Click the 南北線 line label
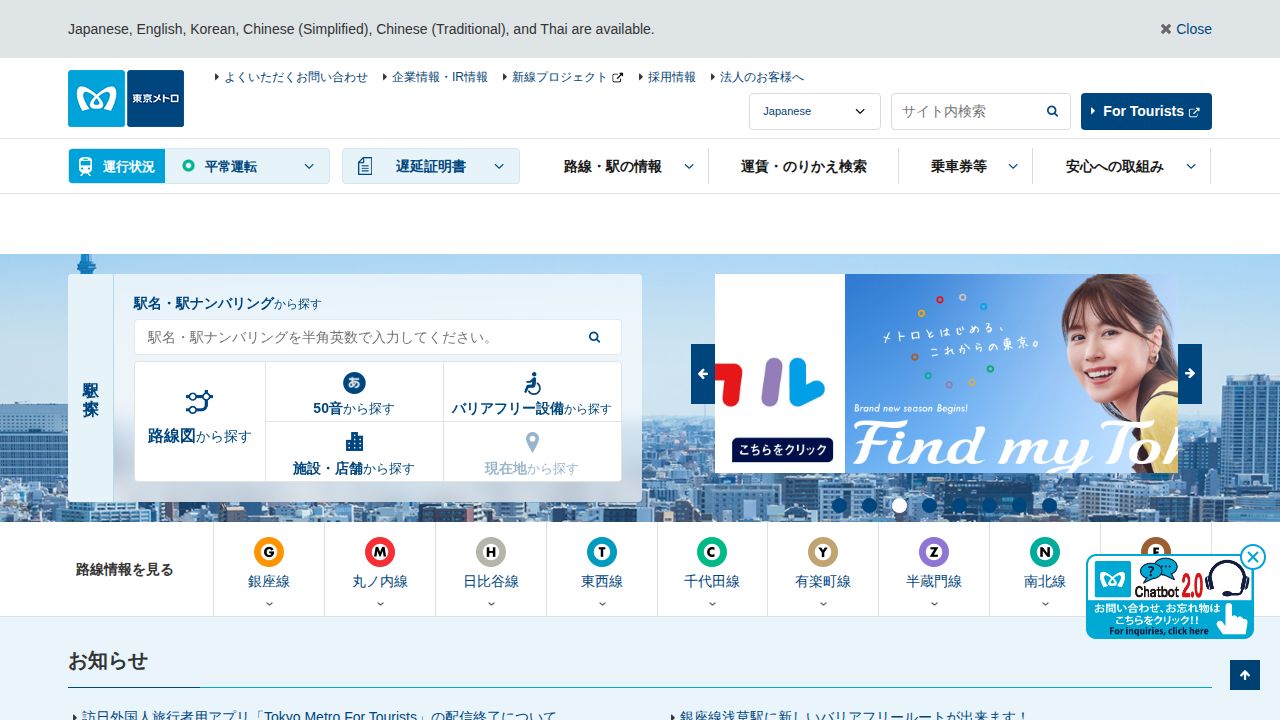The image size is (1280, 720). tap(1045, 581)
